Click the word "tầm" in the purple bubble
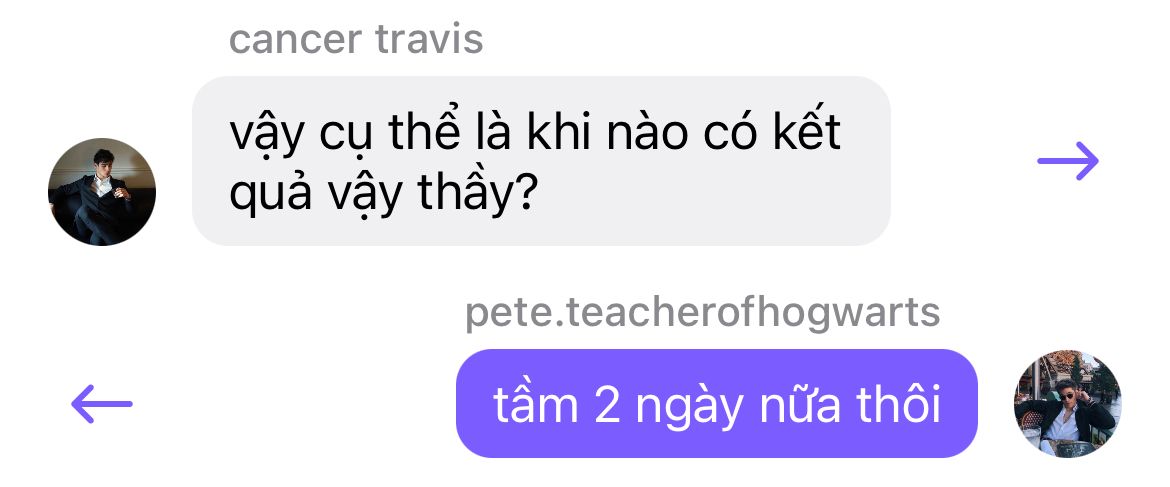This screenshot has height=487, width=1170. [x=536, y=404]
